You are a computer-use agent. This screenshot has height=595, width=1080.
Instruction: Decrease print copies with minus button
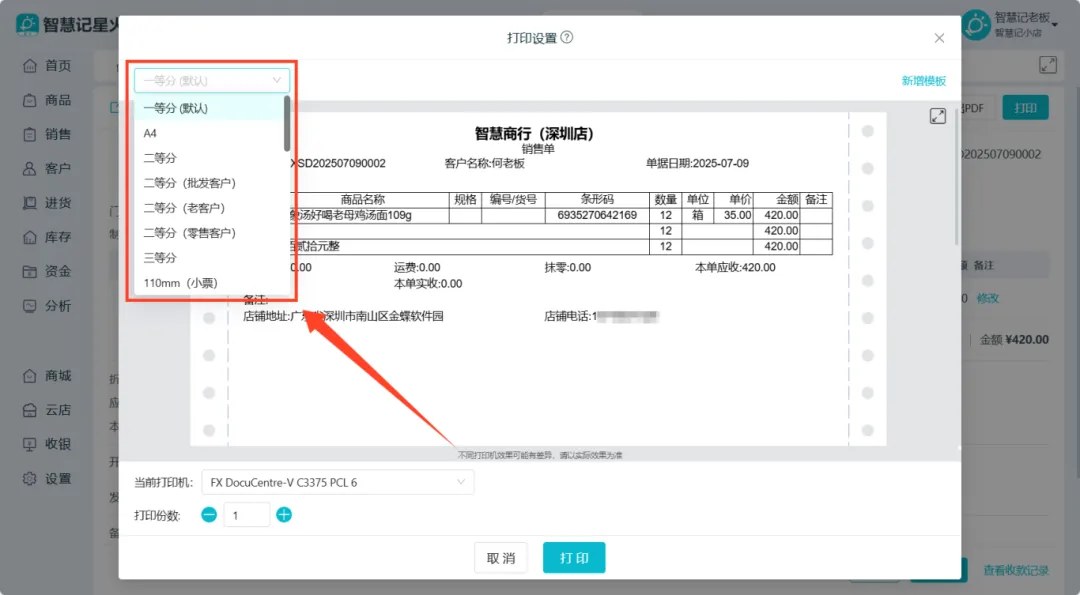[209, 514]
